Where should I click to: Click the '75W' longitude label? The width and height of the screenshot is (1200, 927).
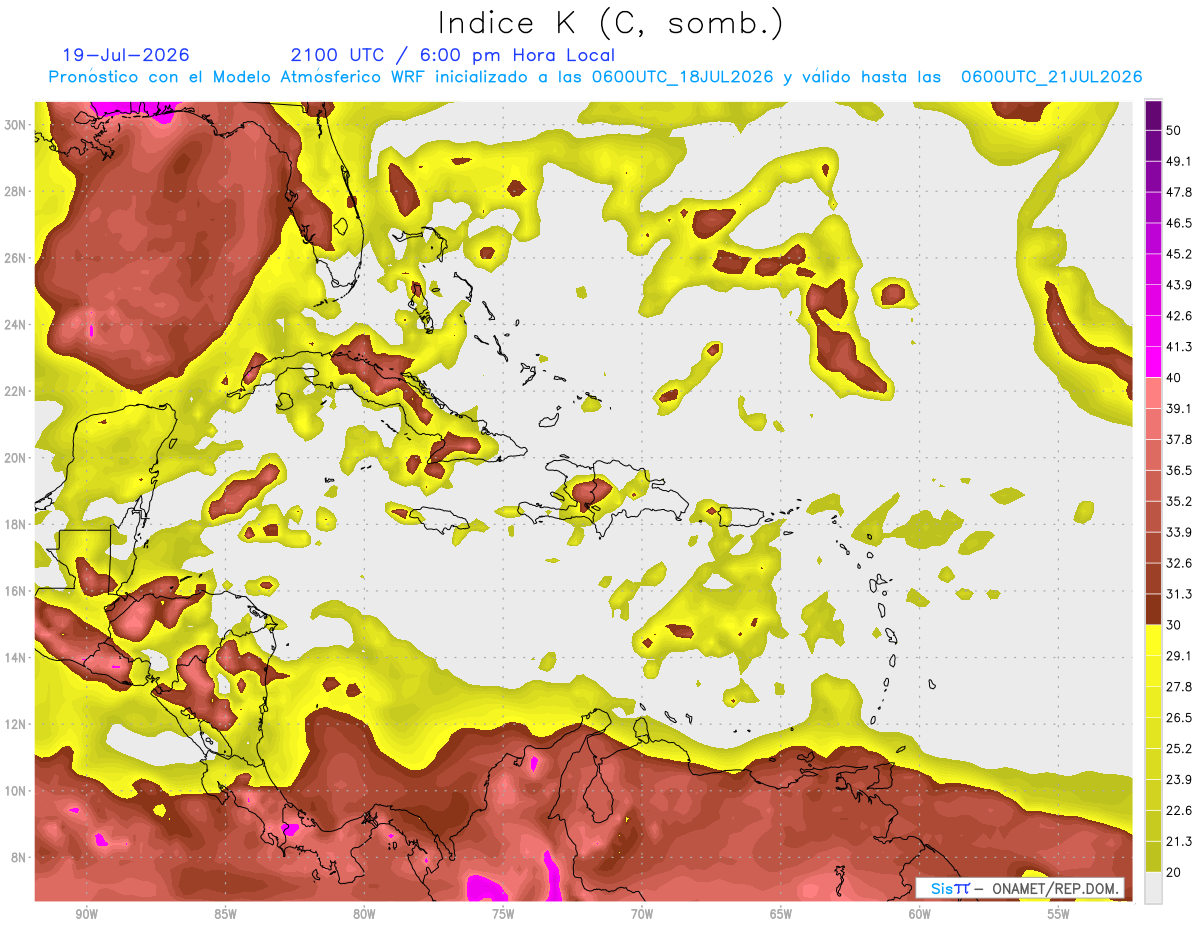coord(503,914)
